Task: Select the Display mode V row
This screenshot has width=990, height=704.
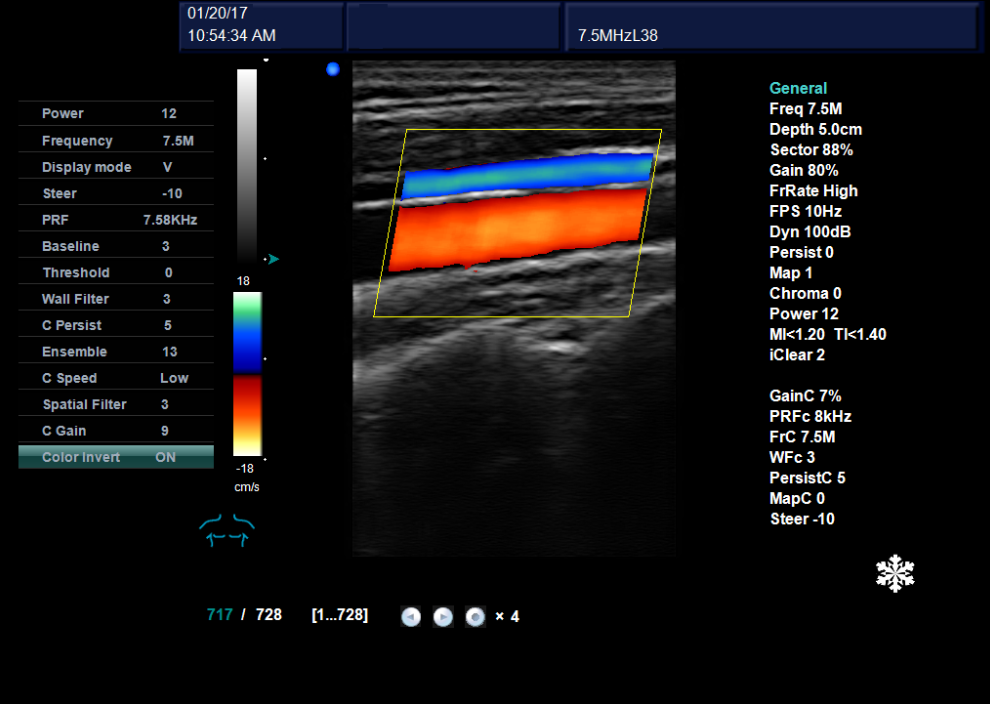Action: point(116,167)
